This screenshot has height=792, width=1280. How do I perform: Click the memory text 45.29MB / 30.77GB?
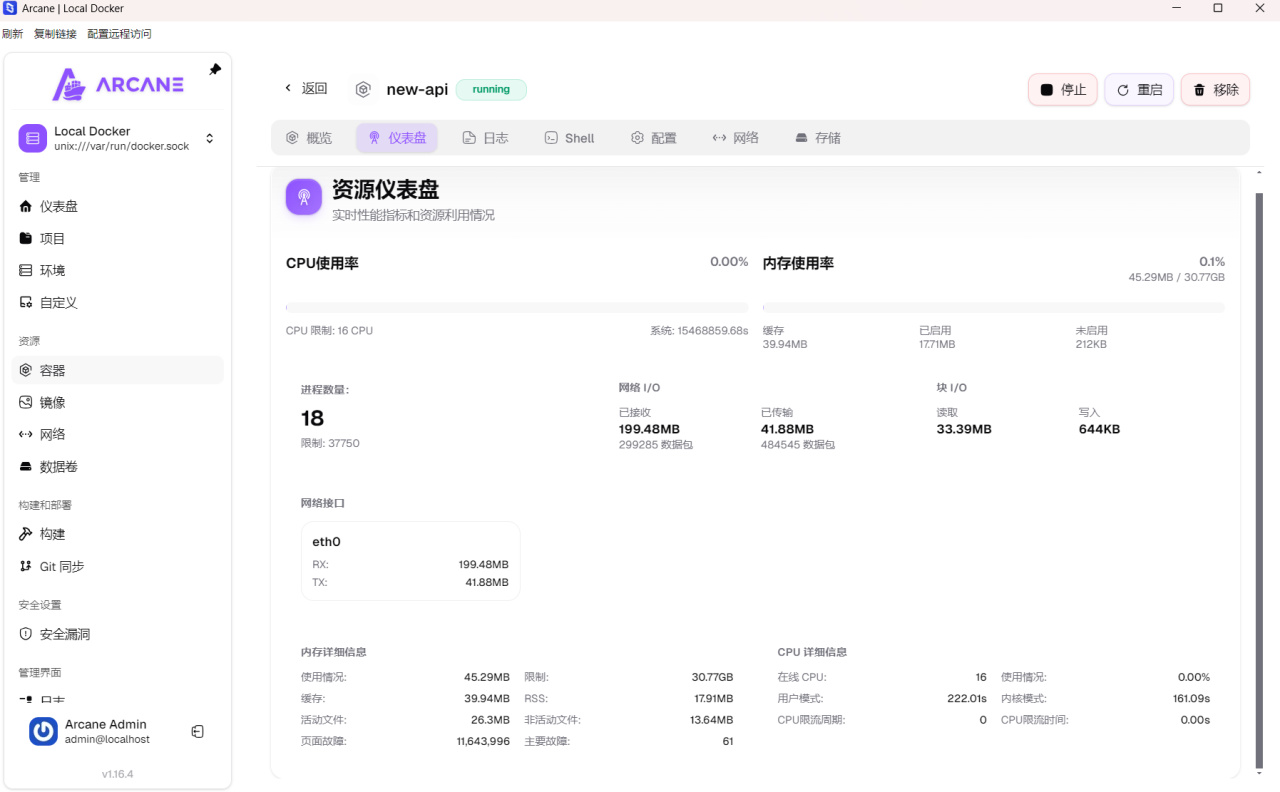[x=1176, y=277]
